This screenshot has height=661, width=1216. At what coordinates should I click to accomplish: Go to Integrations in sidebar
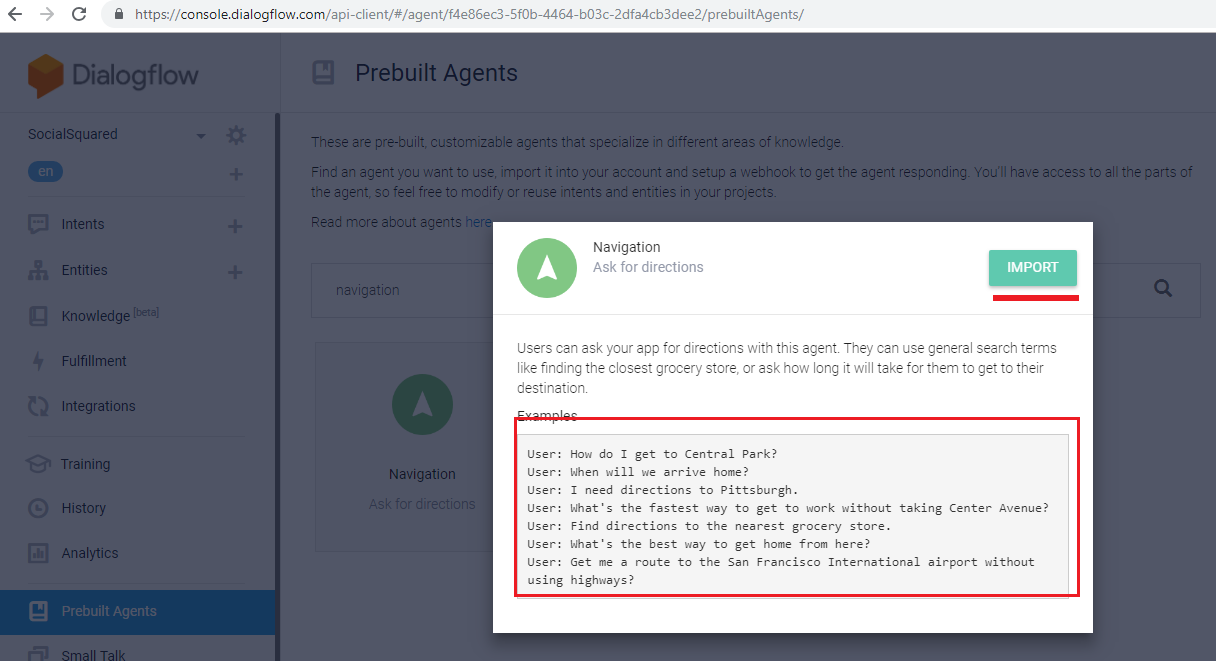[98, 406]
